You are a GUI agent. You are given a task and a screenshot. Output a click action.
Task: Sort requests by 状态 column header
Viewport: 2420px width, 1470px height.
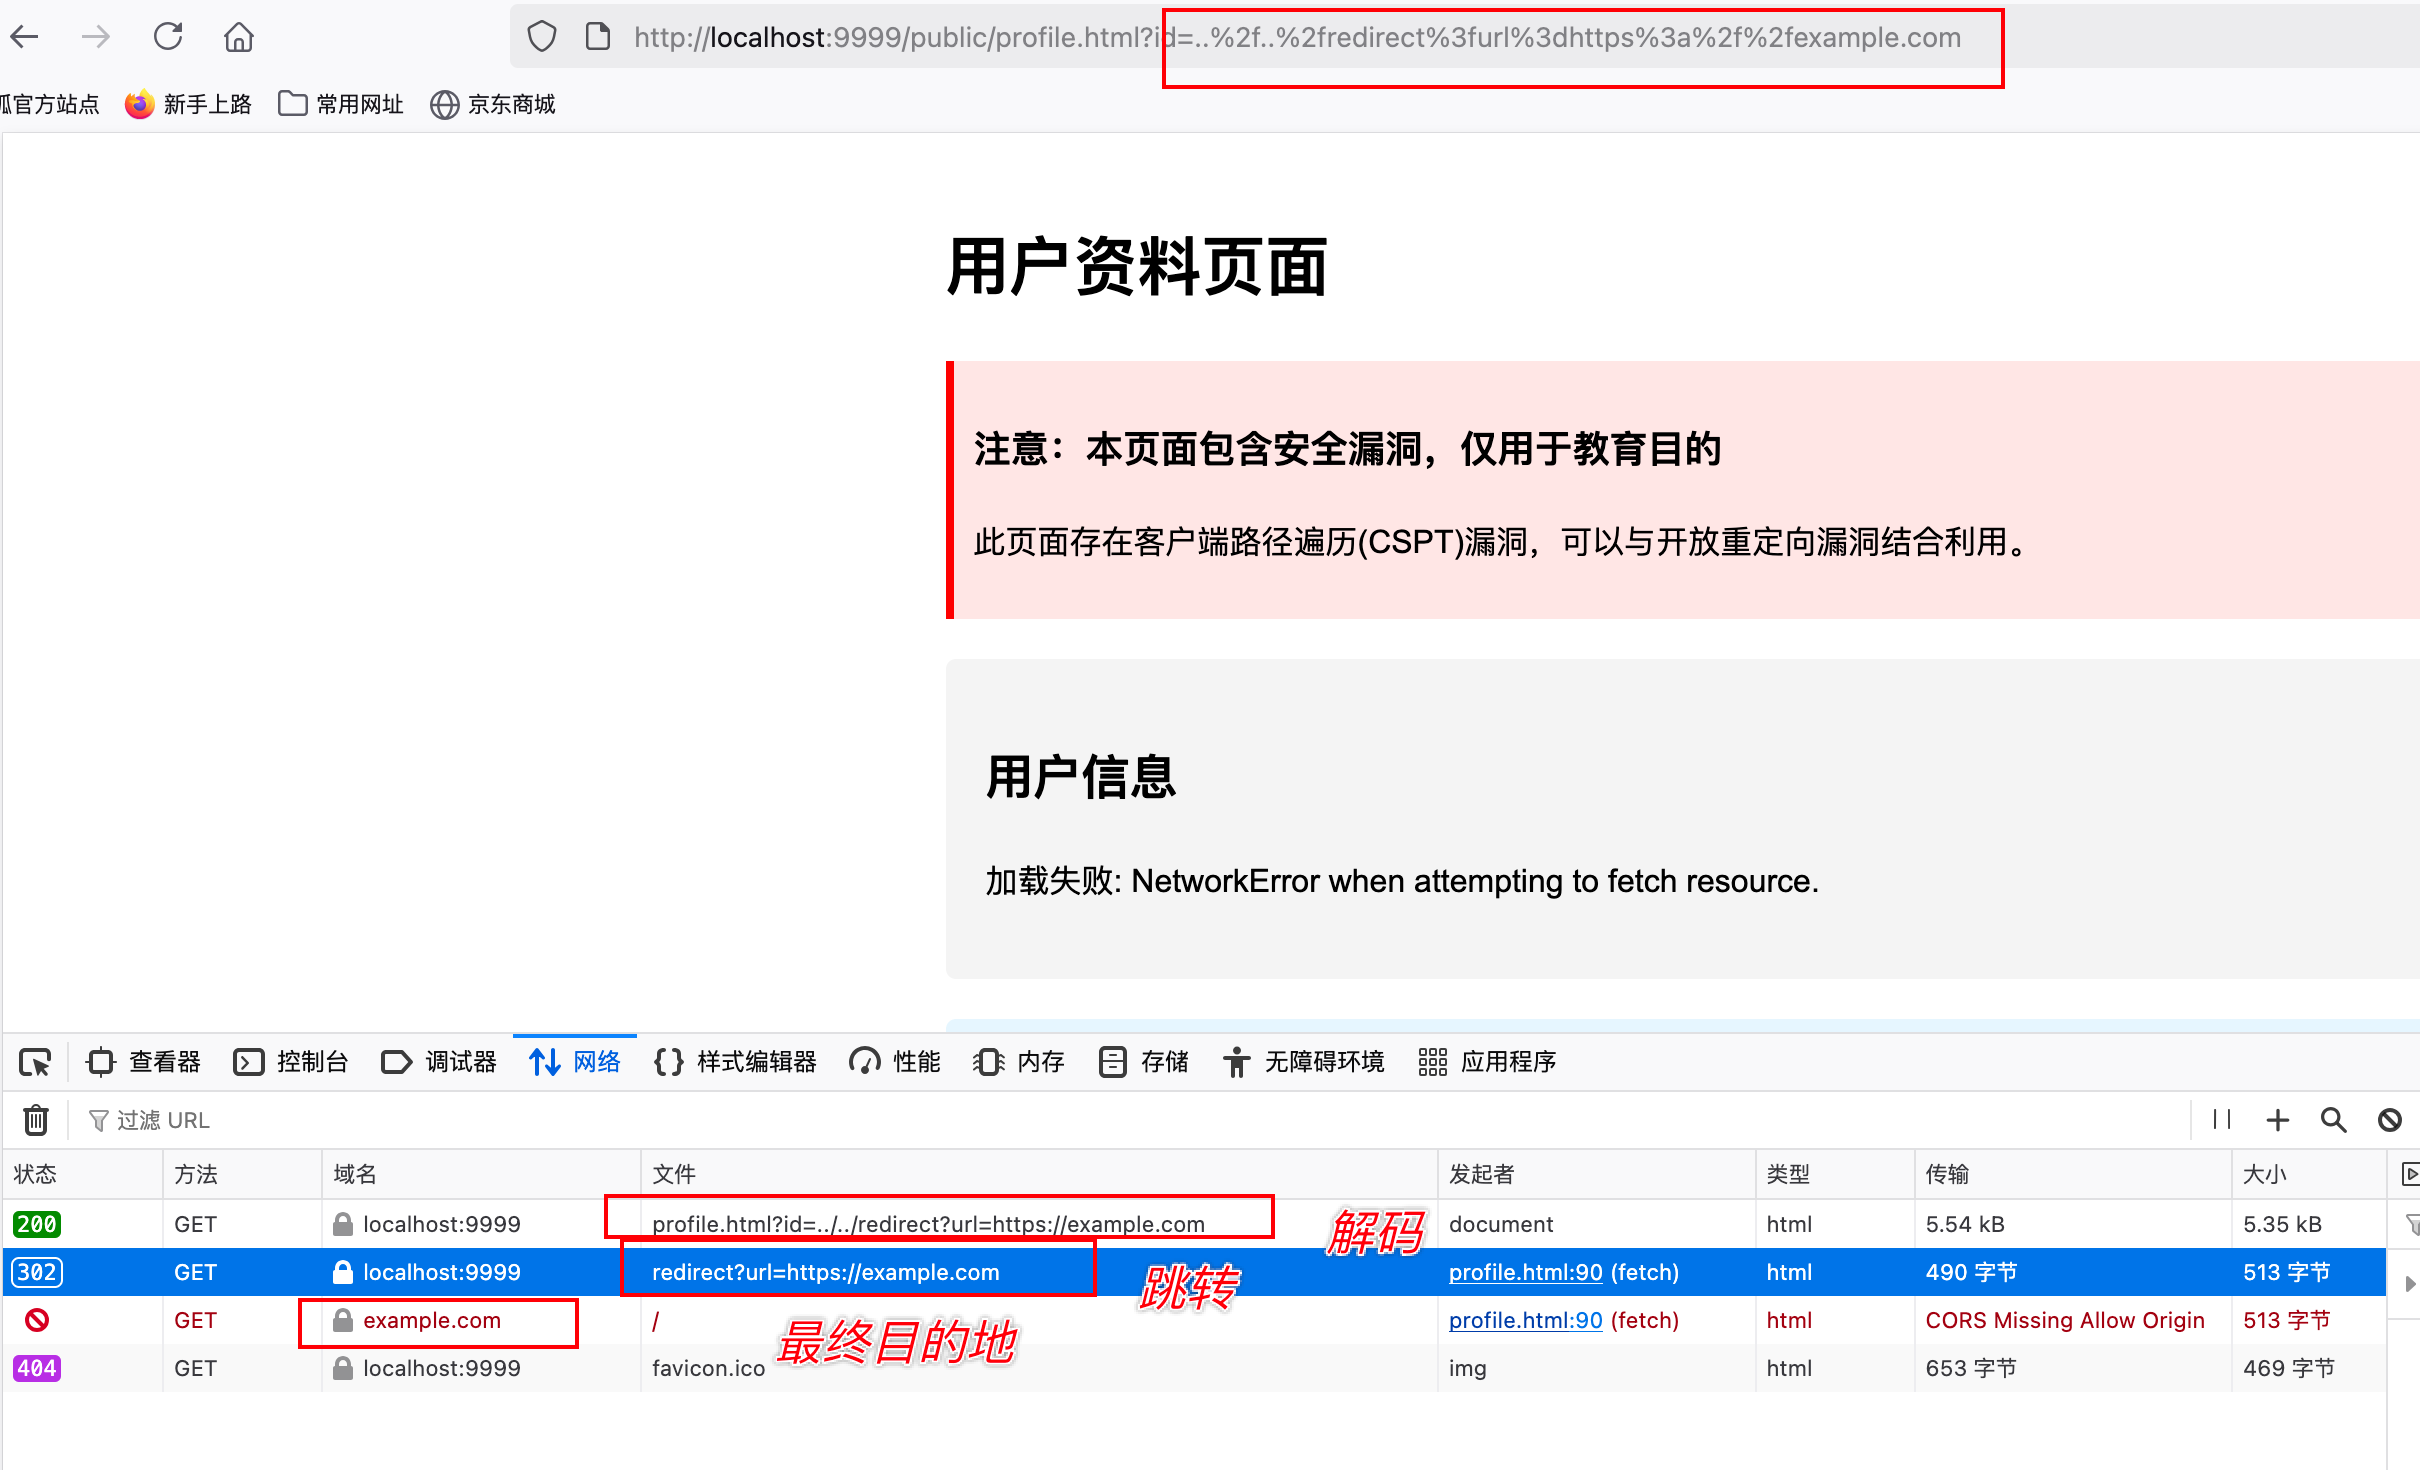pos(36,1174)
